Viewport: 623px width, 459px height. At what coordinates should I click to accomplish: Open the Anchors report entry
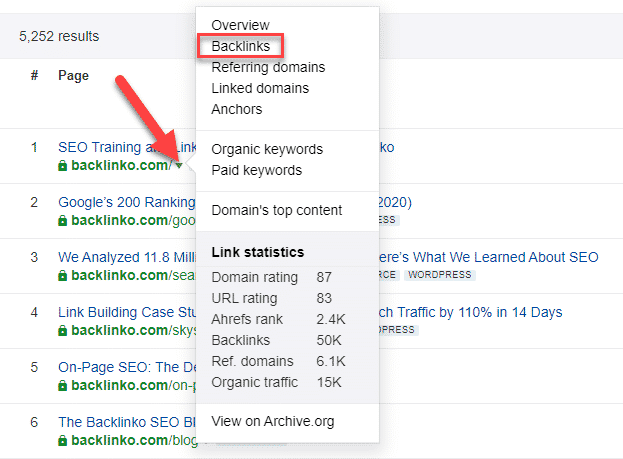(x=237, y=109)
